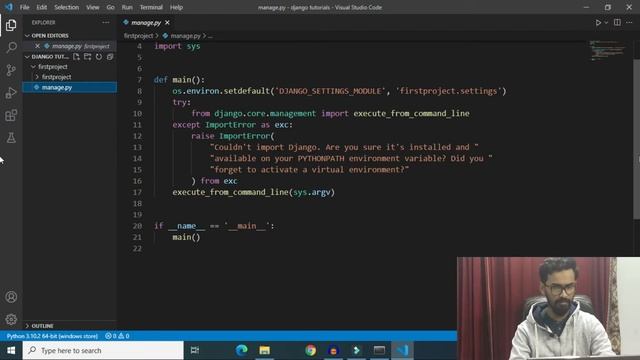Collapse the top firstproject folder
The image size is (640, 360).
click(33, 67)
